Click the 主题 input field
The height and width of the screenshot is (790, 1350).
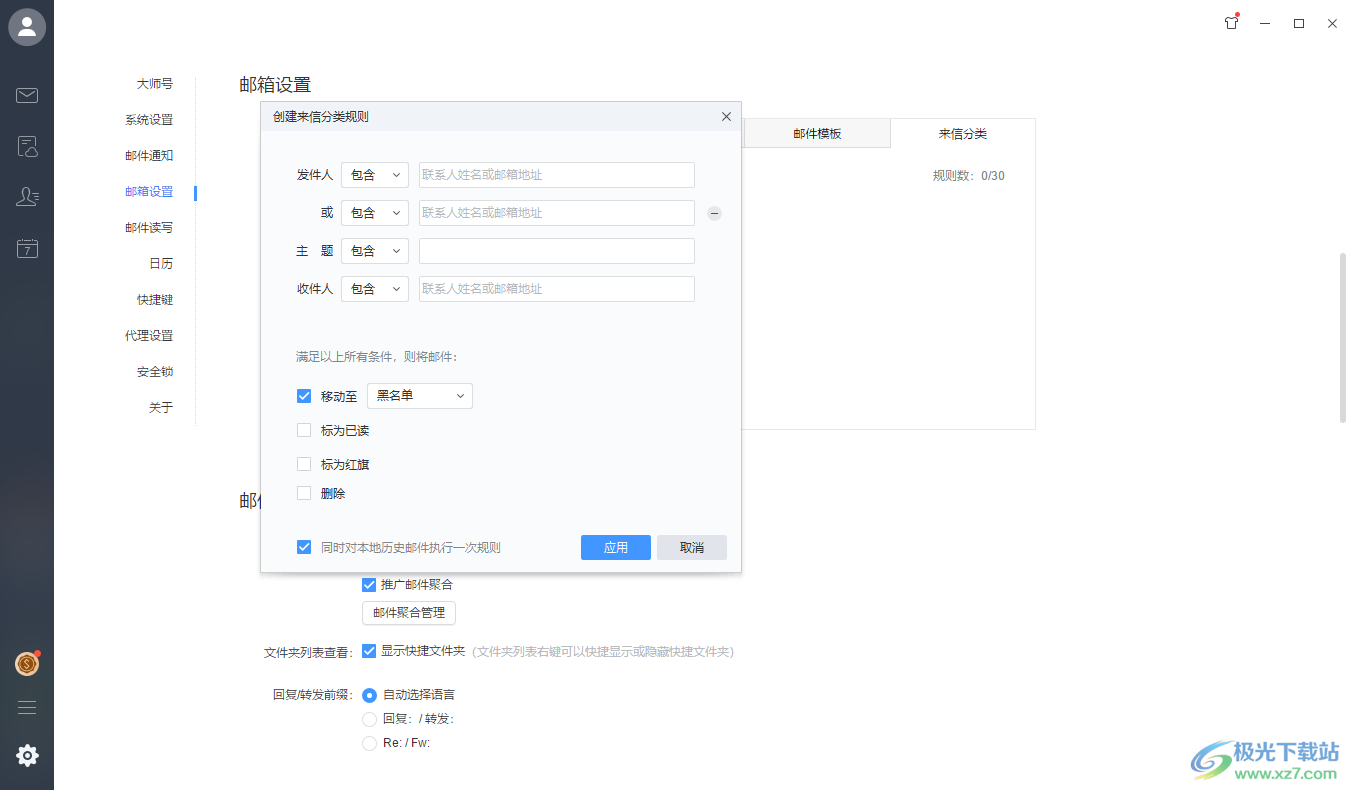pos(557,251)
